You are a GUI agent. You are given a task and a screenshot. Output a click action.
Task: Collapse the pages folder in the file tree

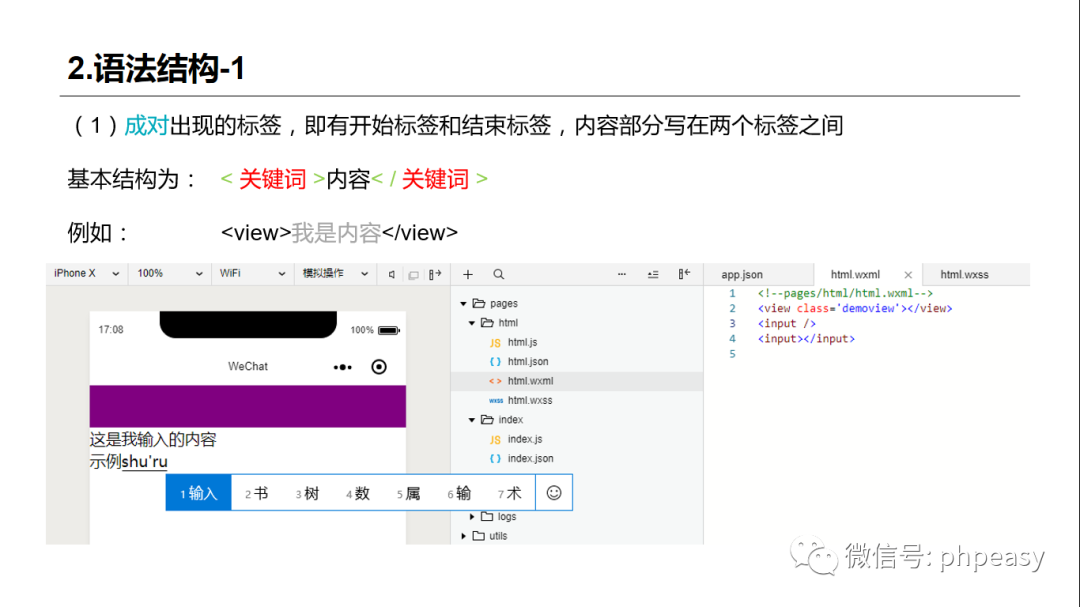463,303
